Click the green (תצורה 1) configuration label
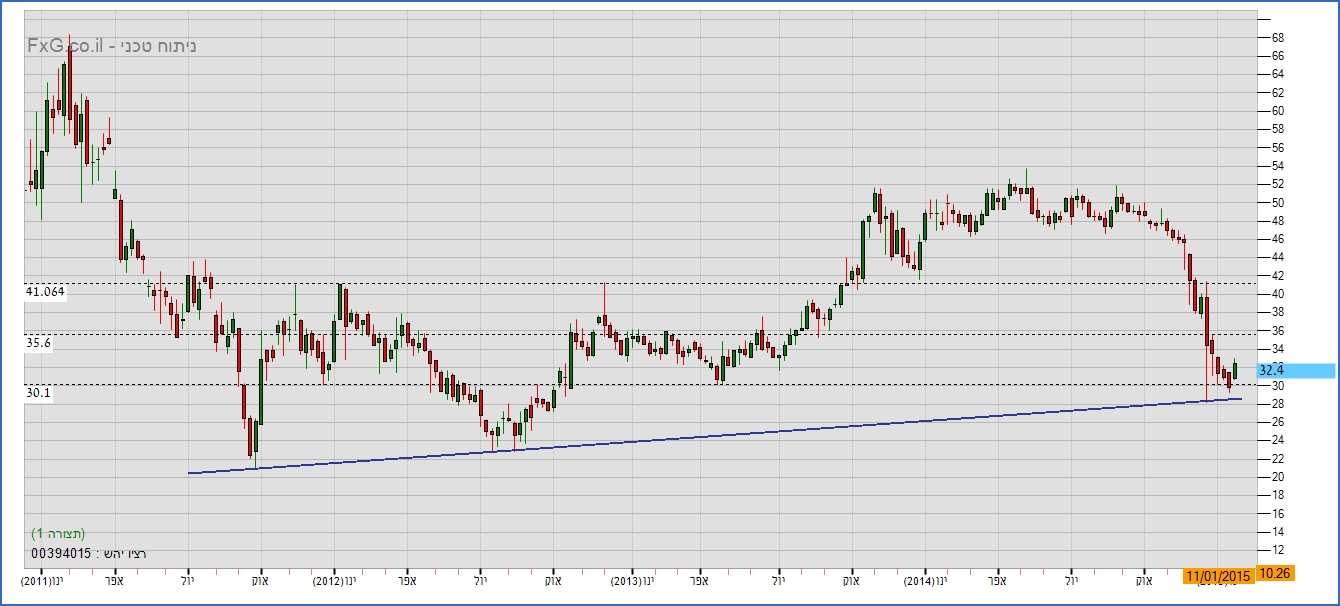Viewport: 1340px width, 606px height. coord(58,533)
